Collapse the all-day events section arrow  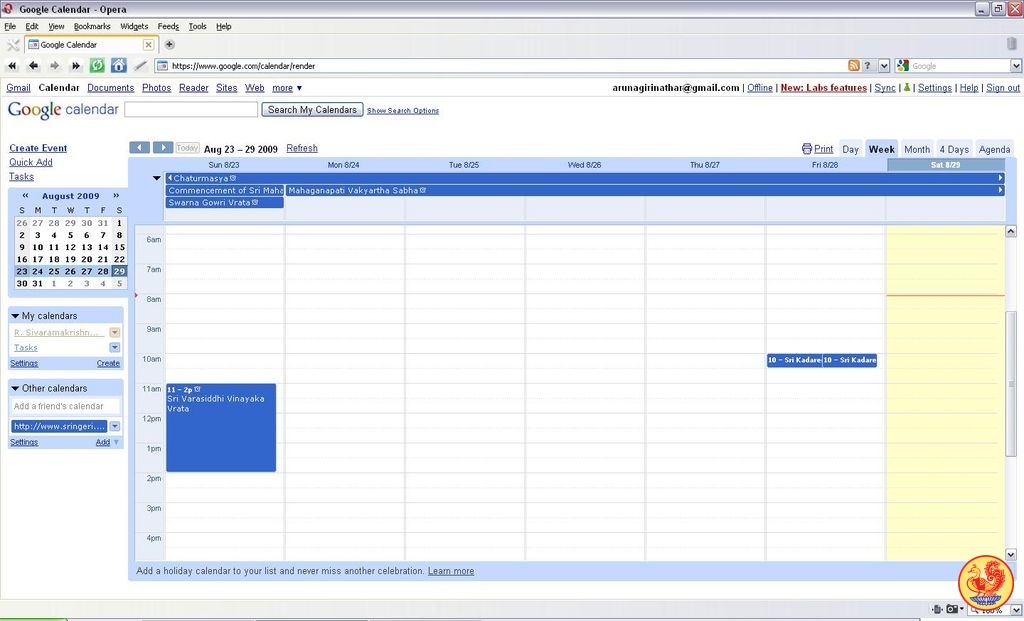pyautogui.click(x=157, y=178)
